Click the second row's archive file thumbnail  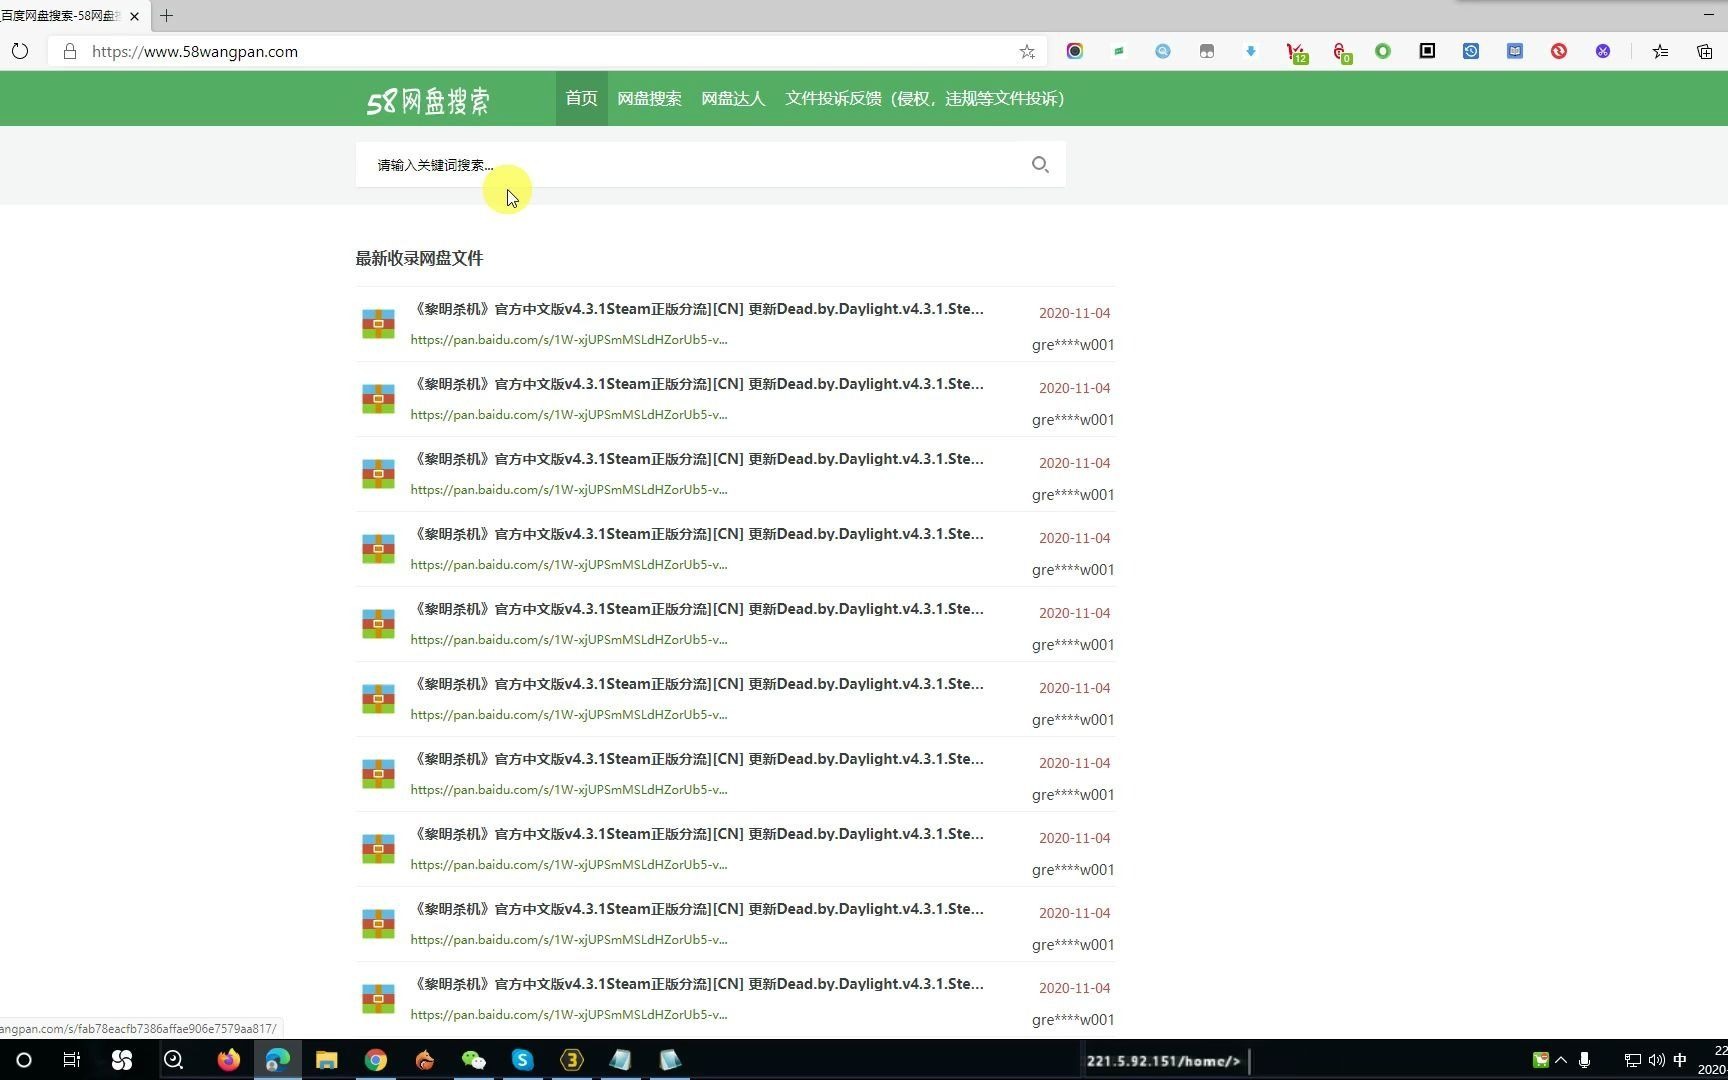tap(378, 398)
